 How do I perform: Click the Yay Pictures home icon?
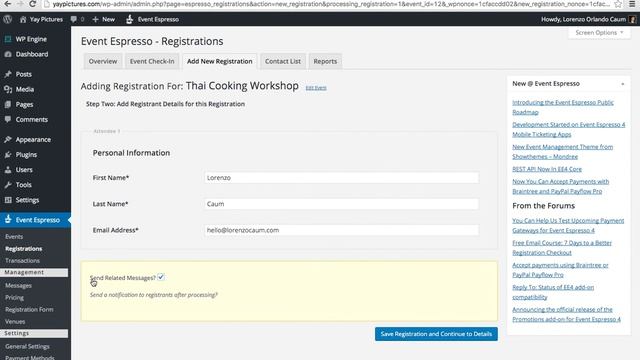[23, 19]
